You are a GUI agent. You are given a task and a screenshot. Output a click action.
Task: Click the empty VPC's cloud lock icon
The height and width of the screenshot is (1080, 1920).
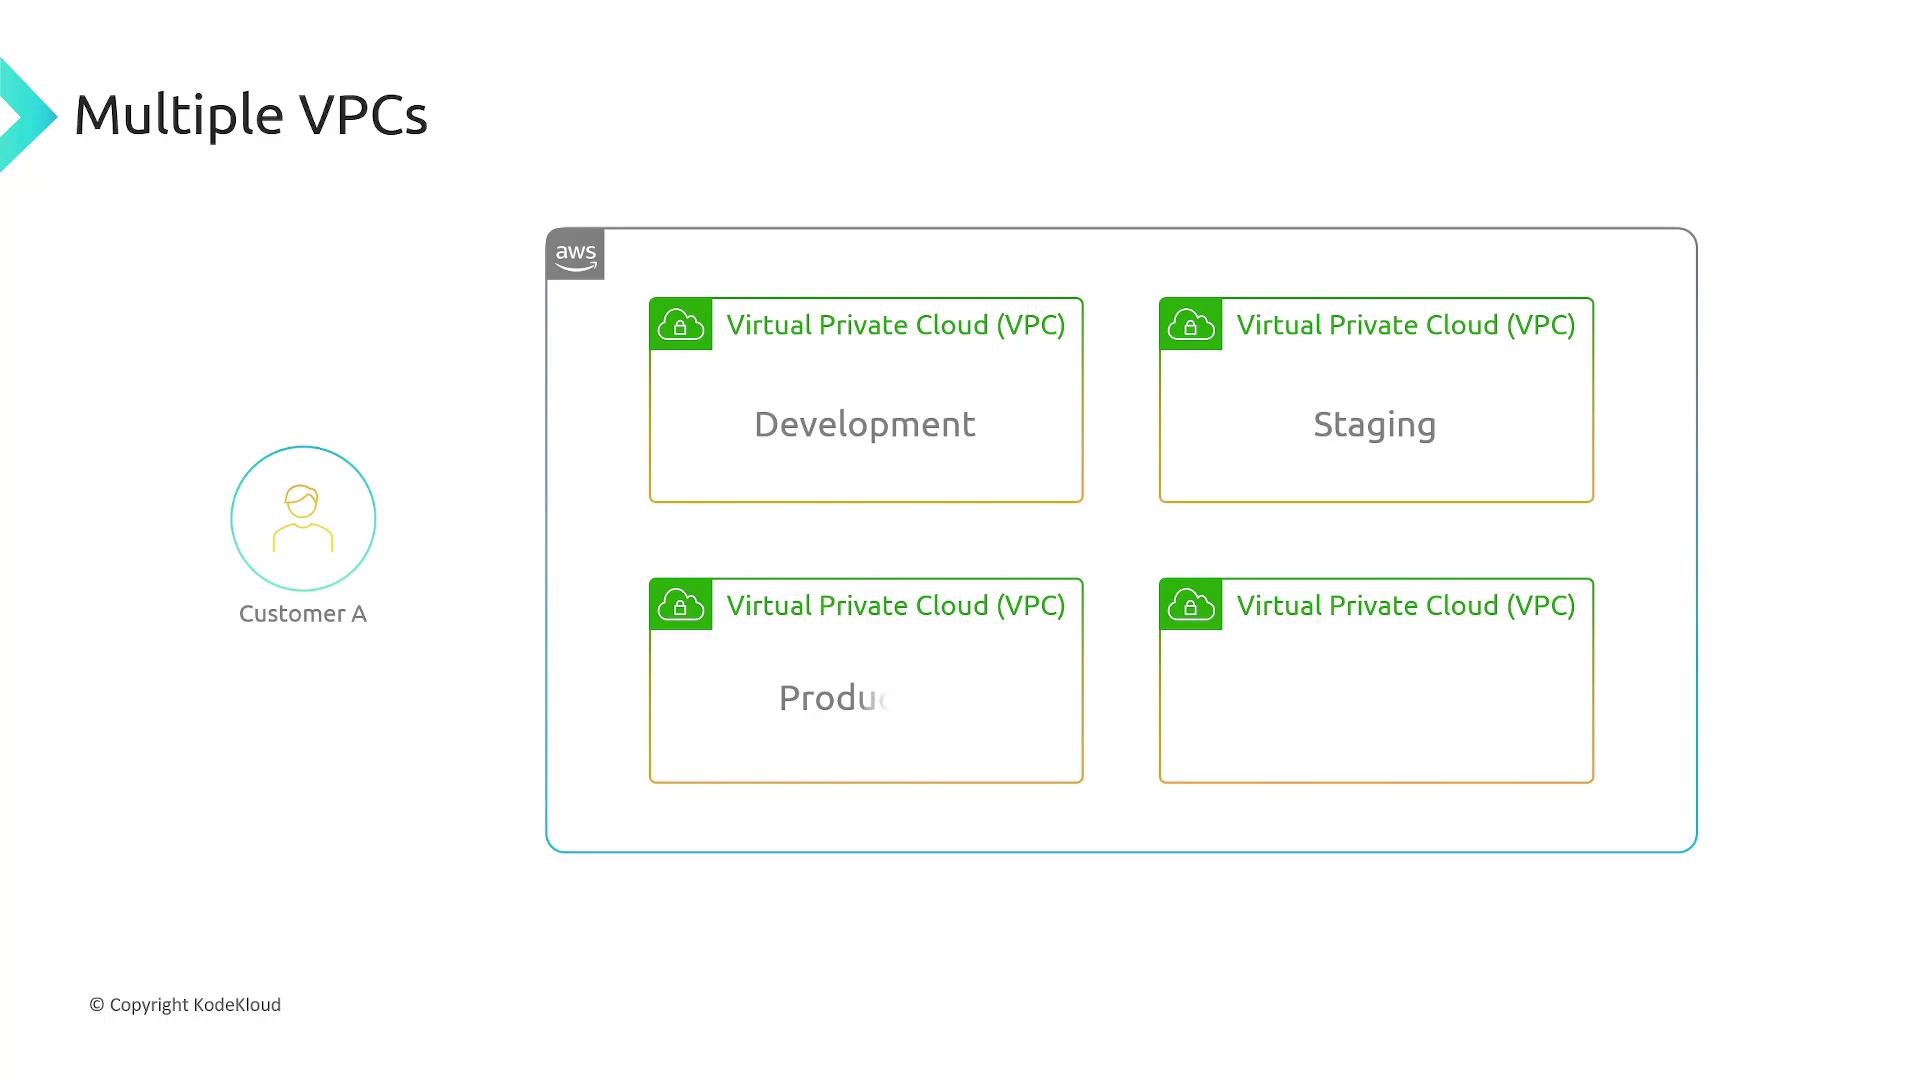1191,605
